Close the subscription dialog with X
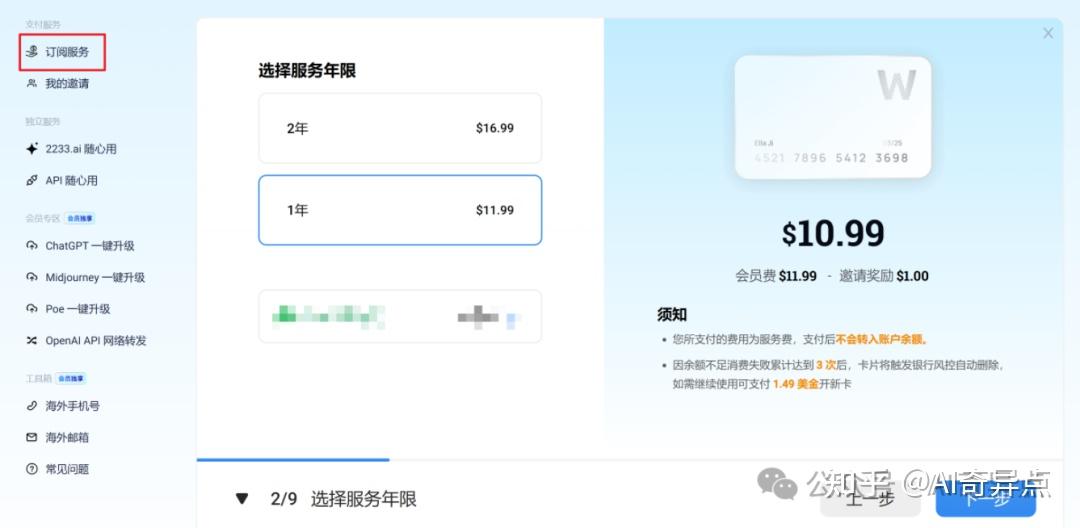 [1048, 33]
